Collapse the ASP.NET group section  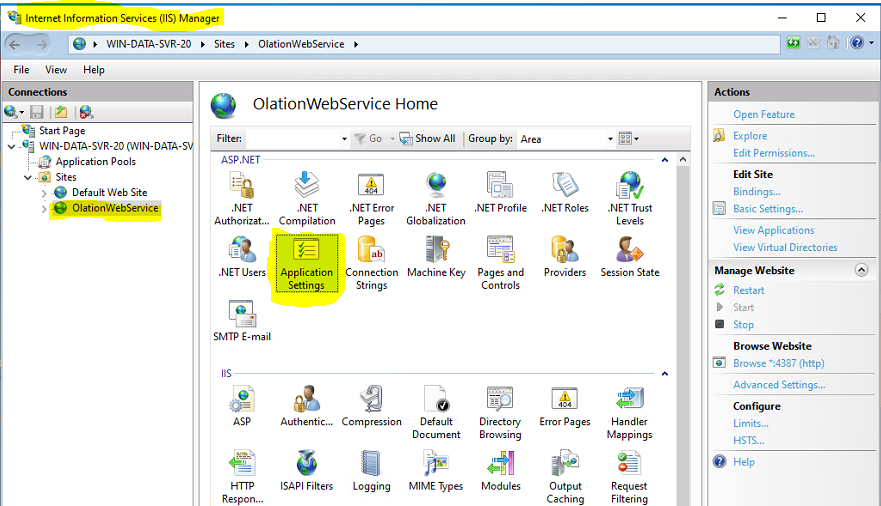click(x=665, y=160)
